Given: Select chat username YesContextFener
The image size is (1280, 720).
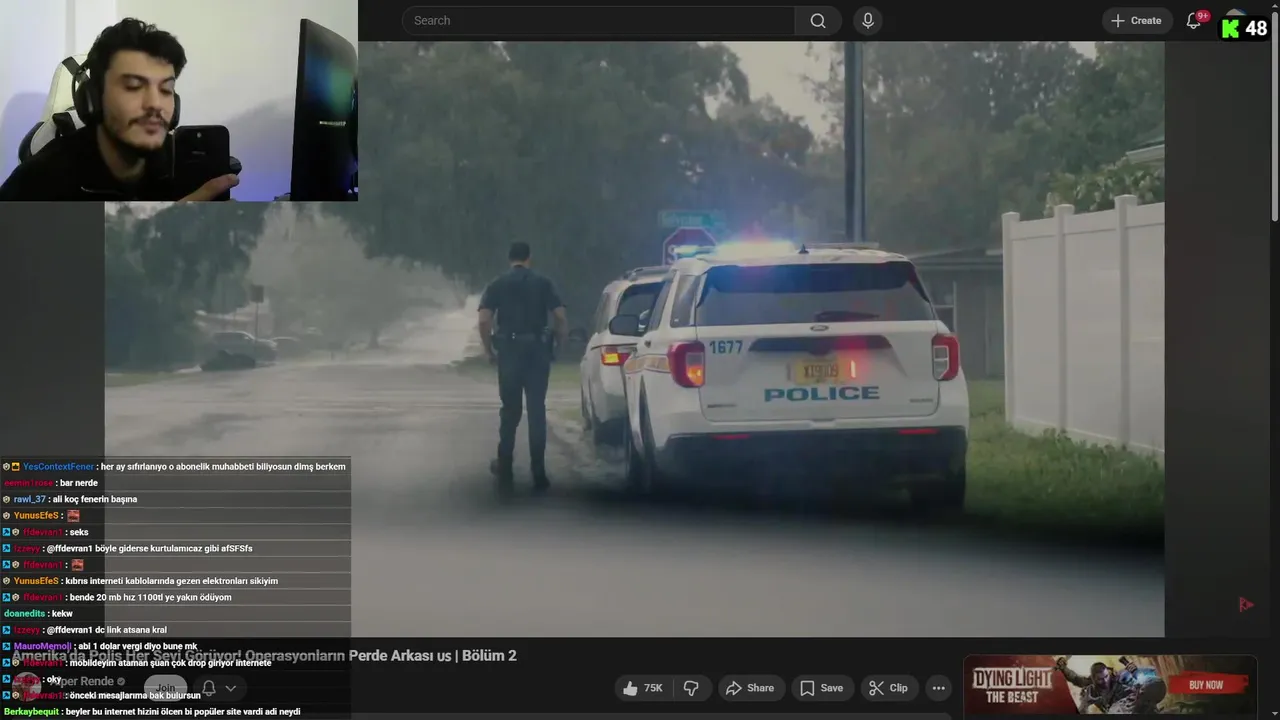Looking at the screenshot, I should pos(58,466).
